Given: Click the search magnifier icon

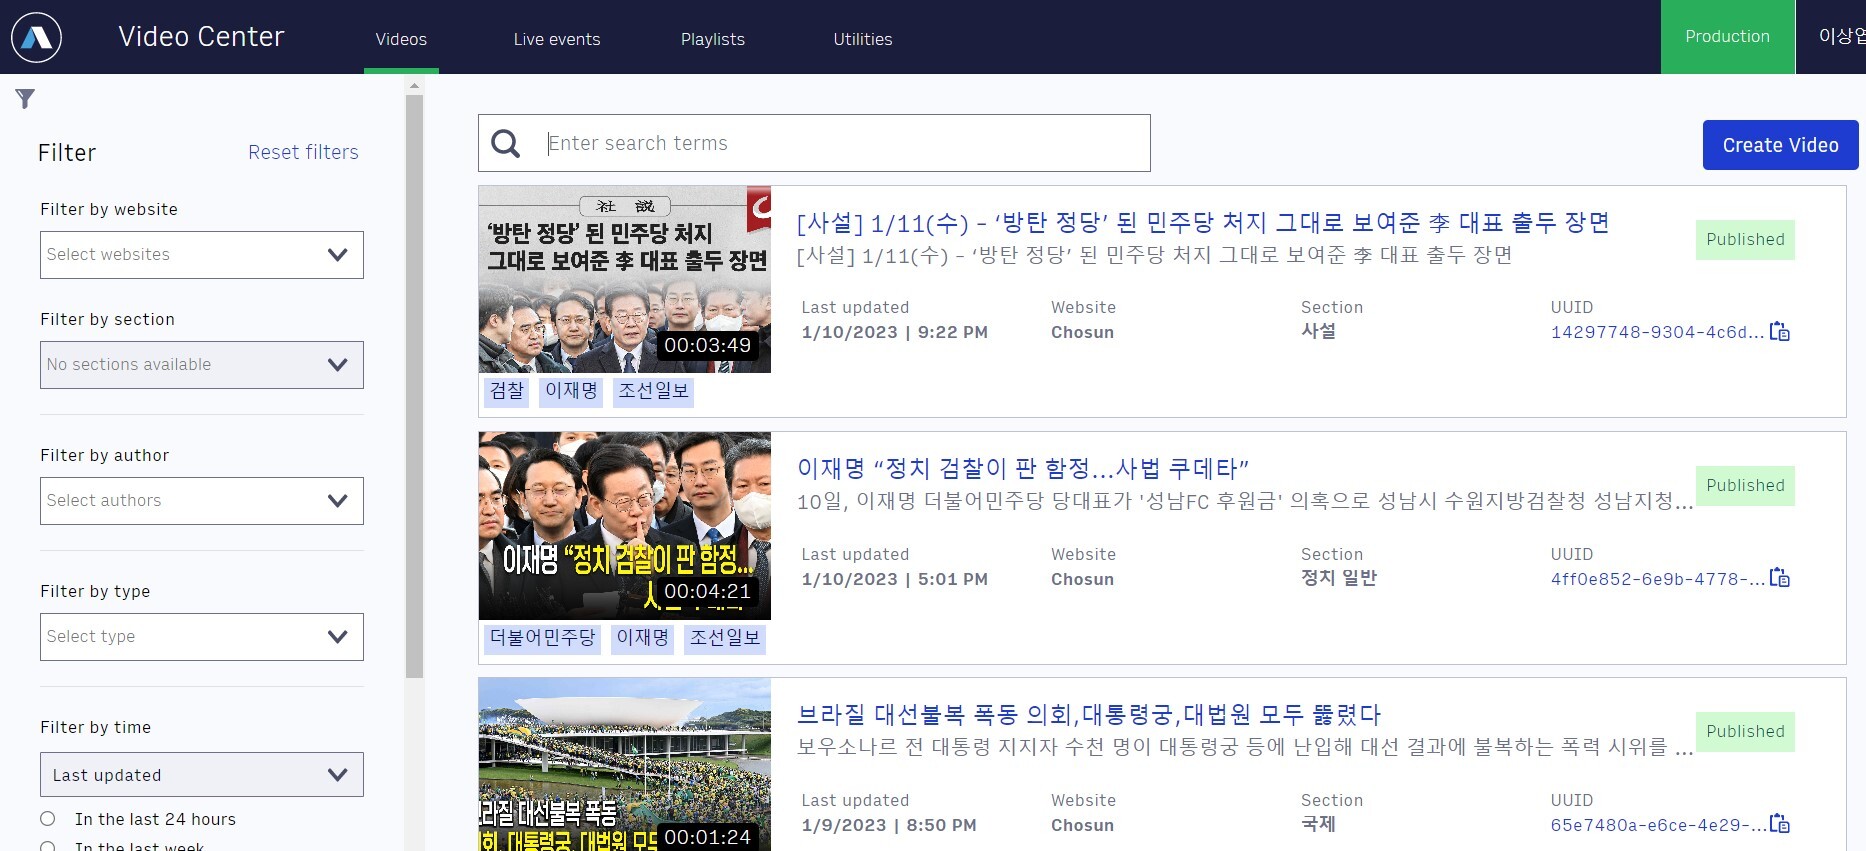Looking at the screenshot, I should pos(506,144).
